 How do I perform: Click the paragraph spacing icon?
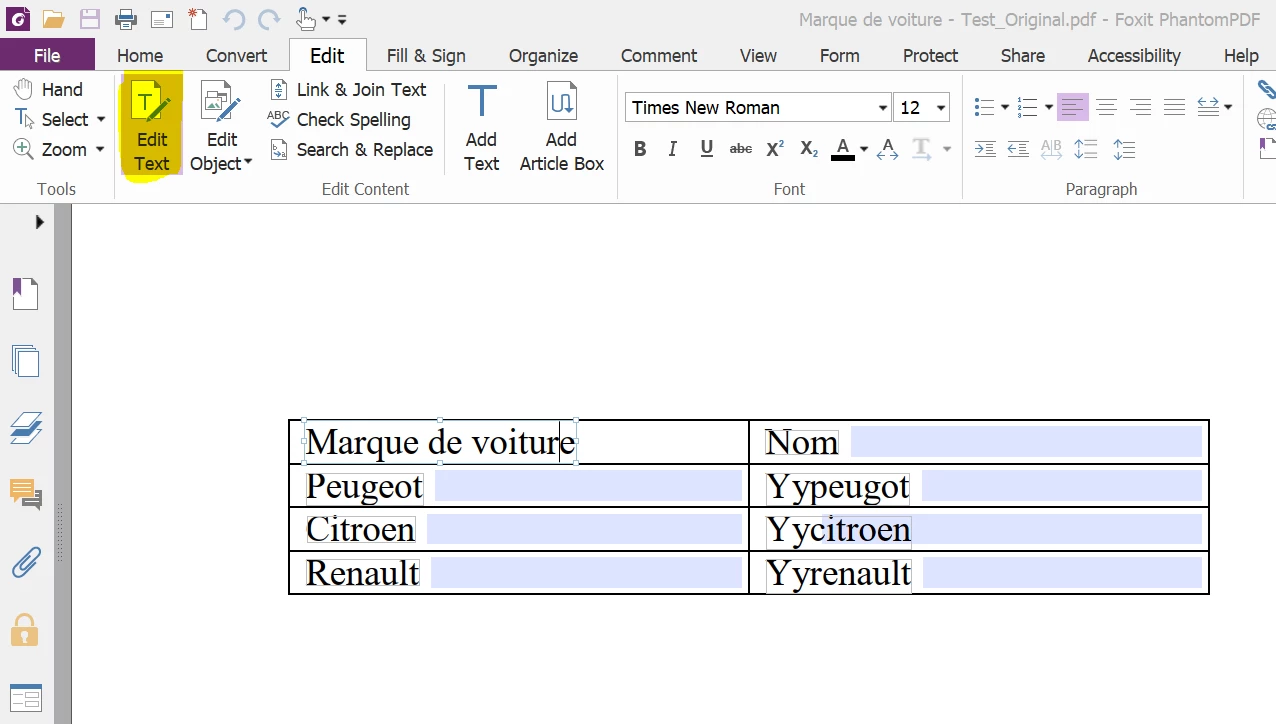[1123, 149]
